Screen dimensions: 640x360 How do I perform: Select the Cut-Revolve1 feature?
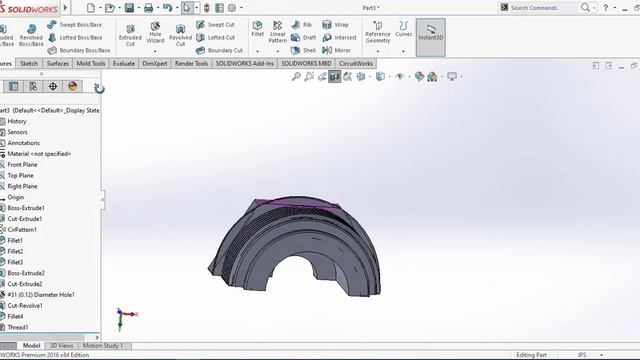24,305
